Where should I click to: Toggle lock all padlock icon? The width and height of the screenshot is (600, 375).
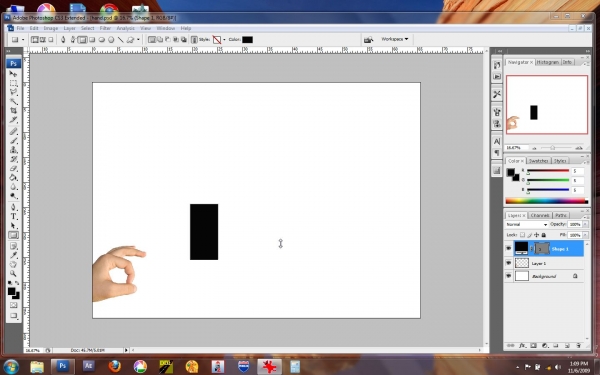[x=543, y=235]
